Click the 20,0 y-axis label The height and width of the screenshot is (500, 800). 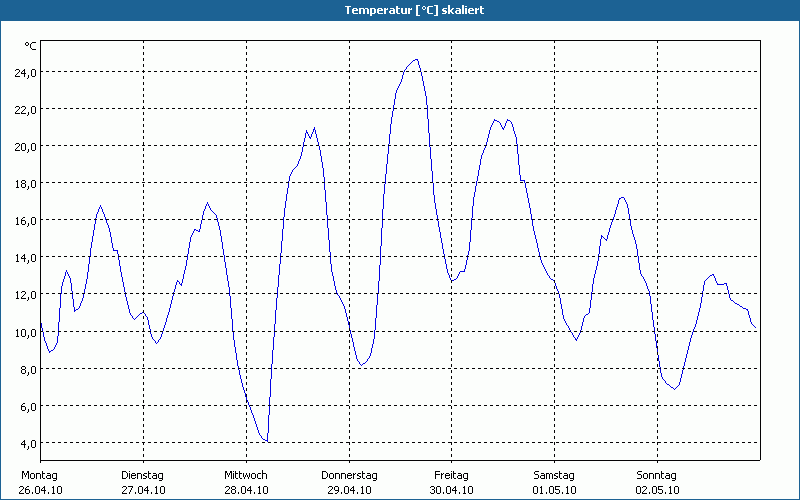tap(25, 147)
